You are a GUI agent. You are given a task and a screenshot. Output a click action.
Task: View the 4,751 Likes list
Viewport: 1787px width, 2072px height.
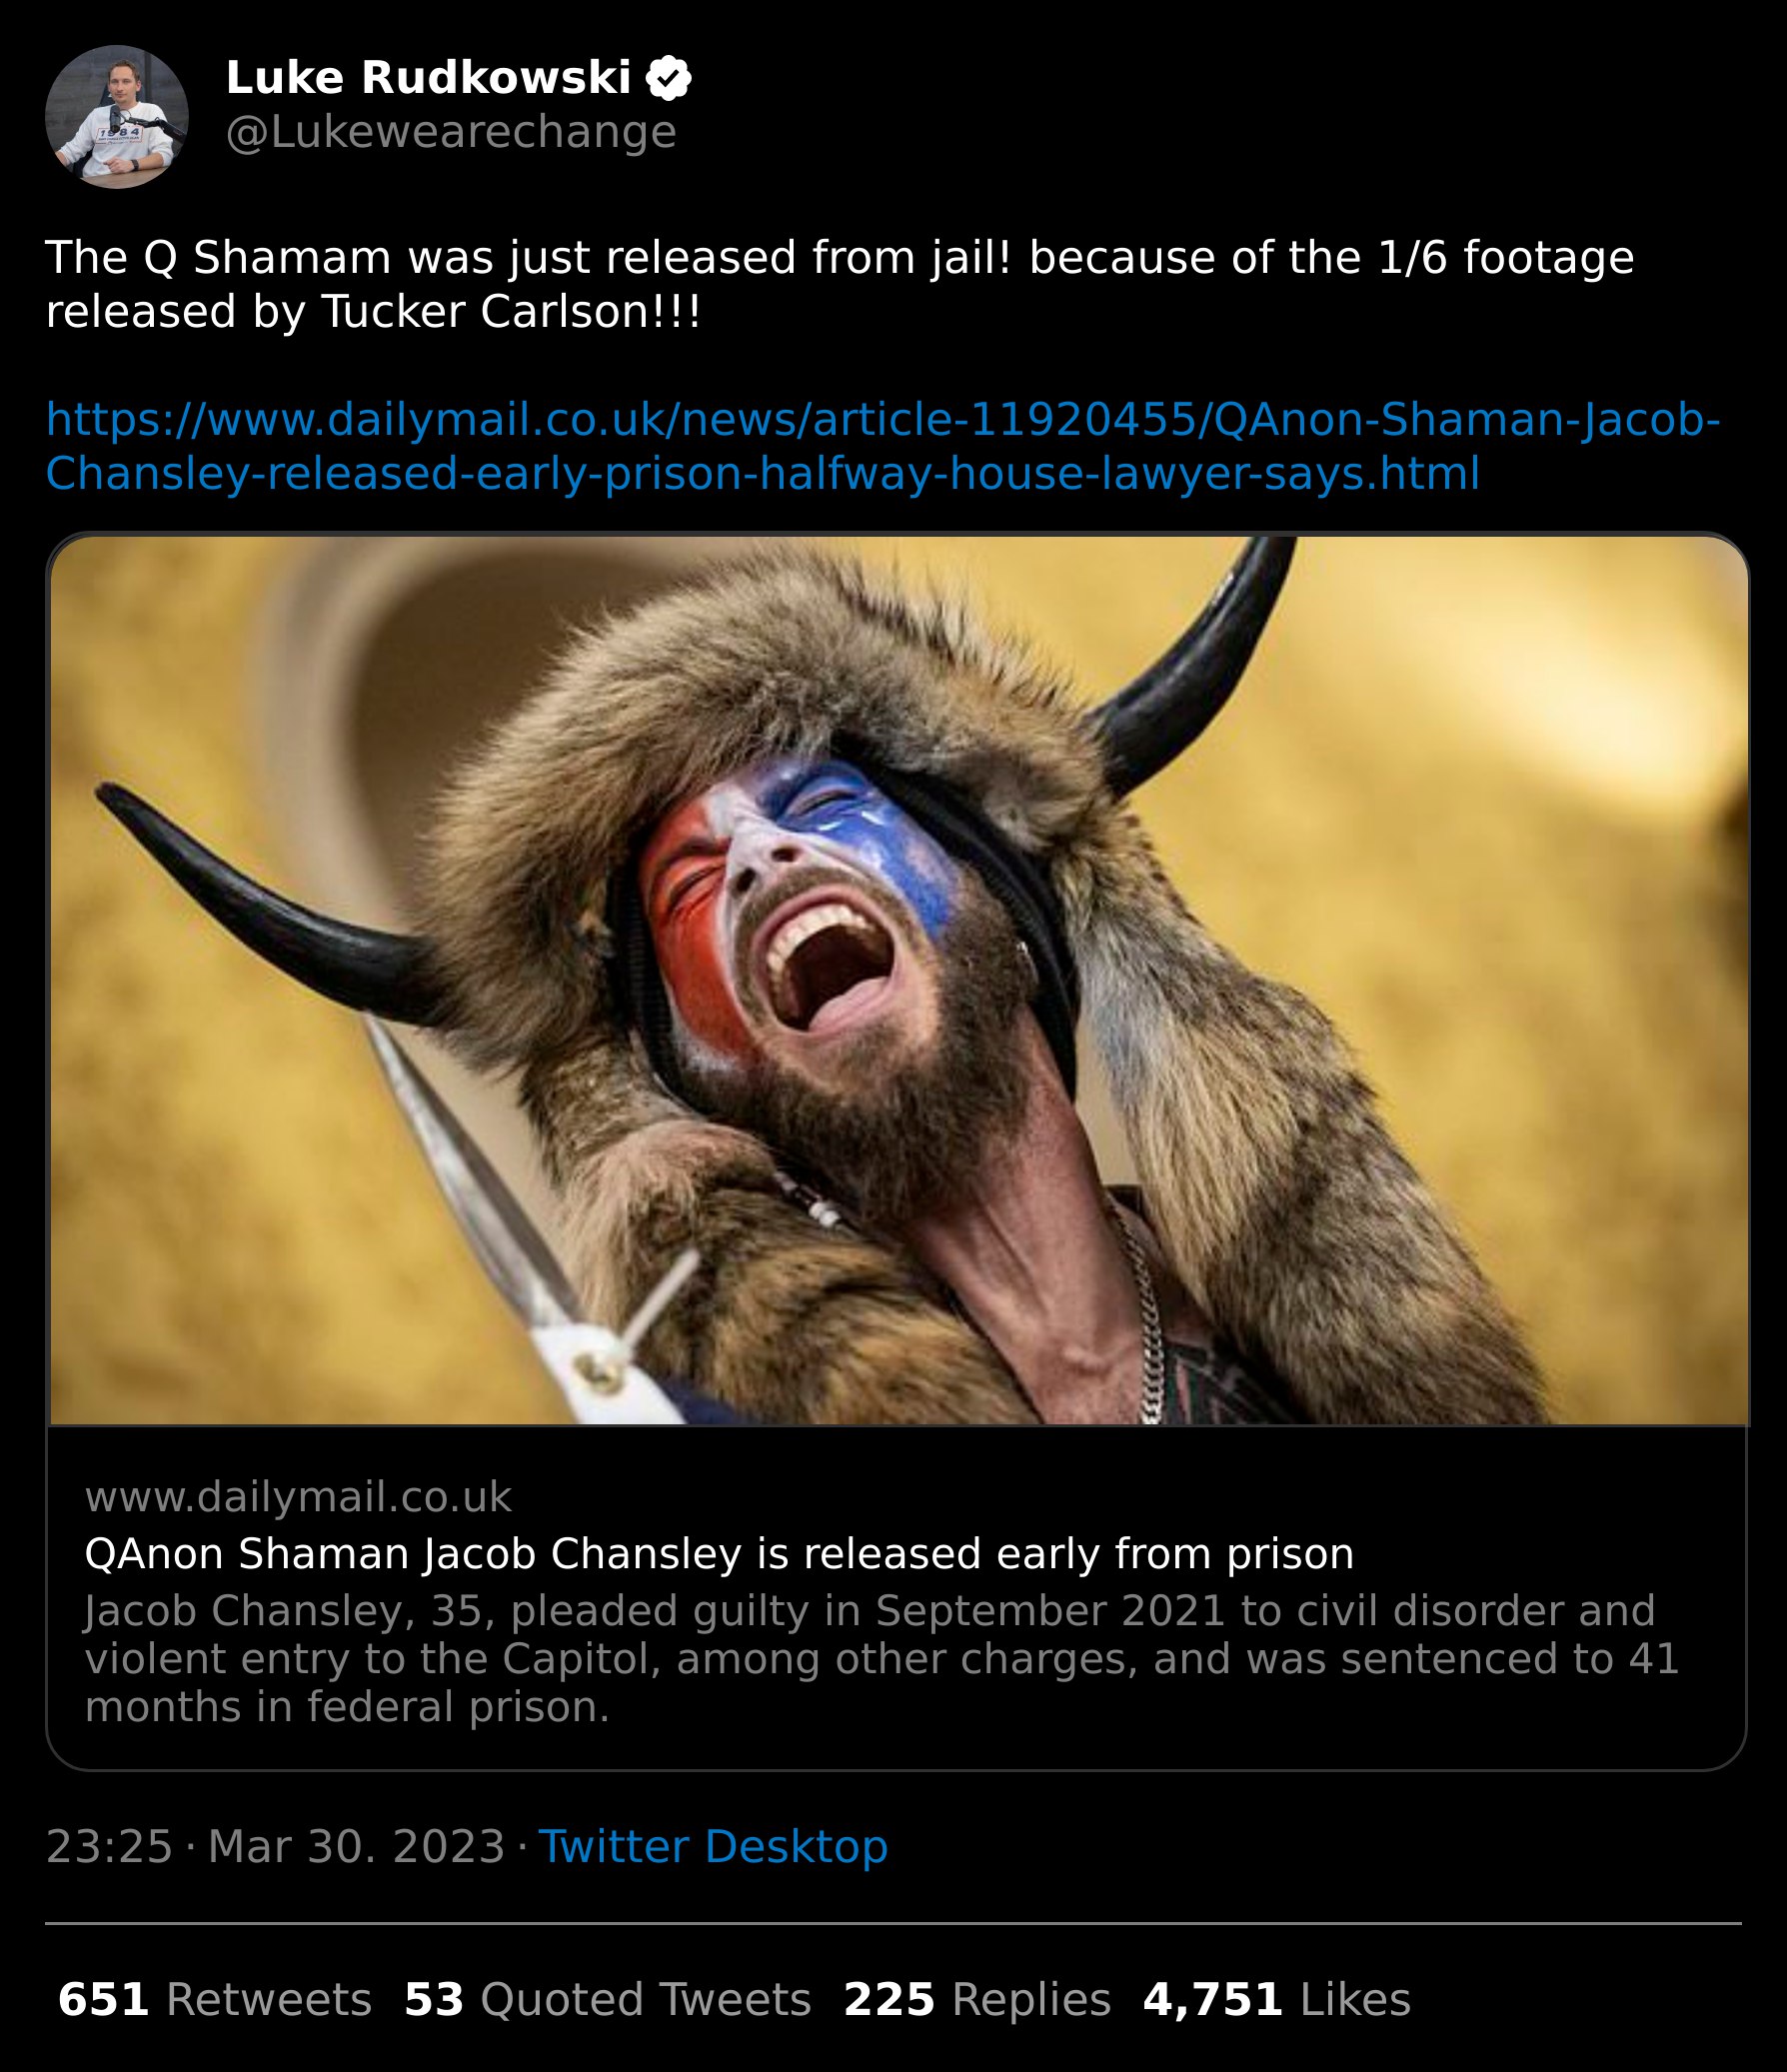(1276, 1999)
